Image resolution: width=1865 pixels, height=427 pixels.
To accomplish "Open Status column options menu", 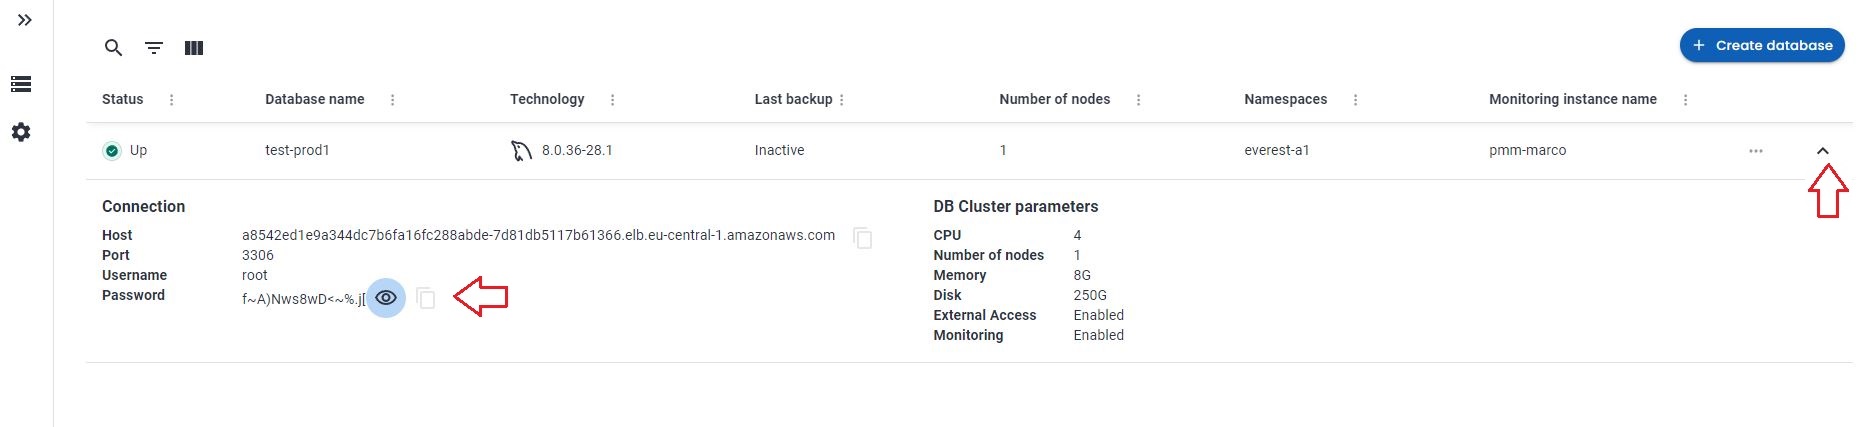I will click(x=172, y=100).
